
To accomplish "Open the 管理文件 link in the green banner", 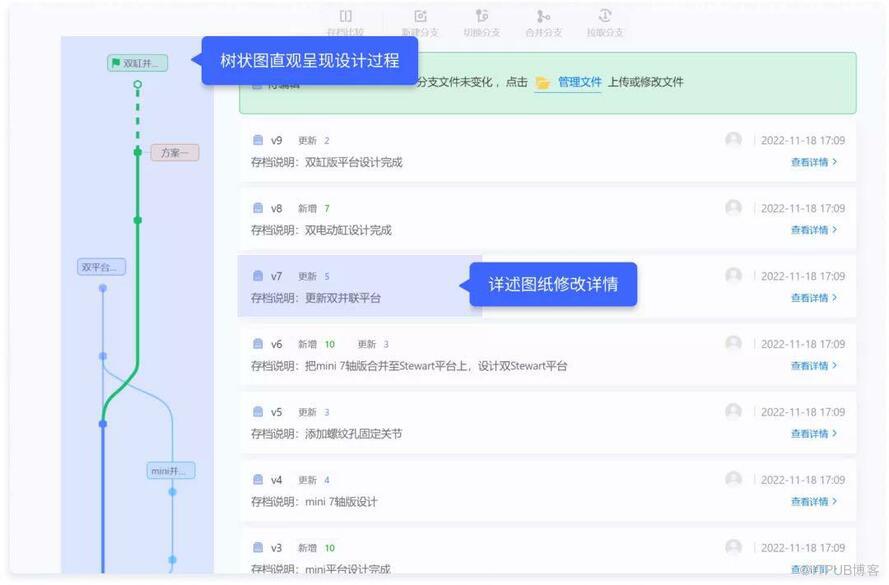I will [578, 83].
